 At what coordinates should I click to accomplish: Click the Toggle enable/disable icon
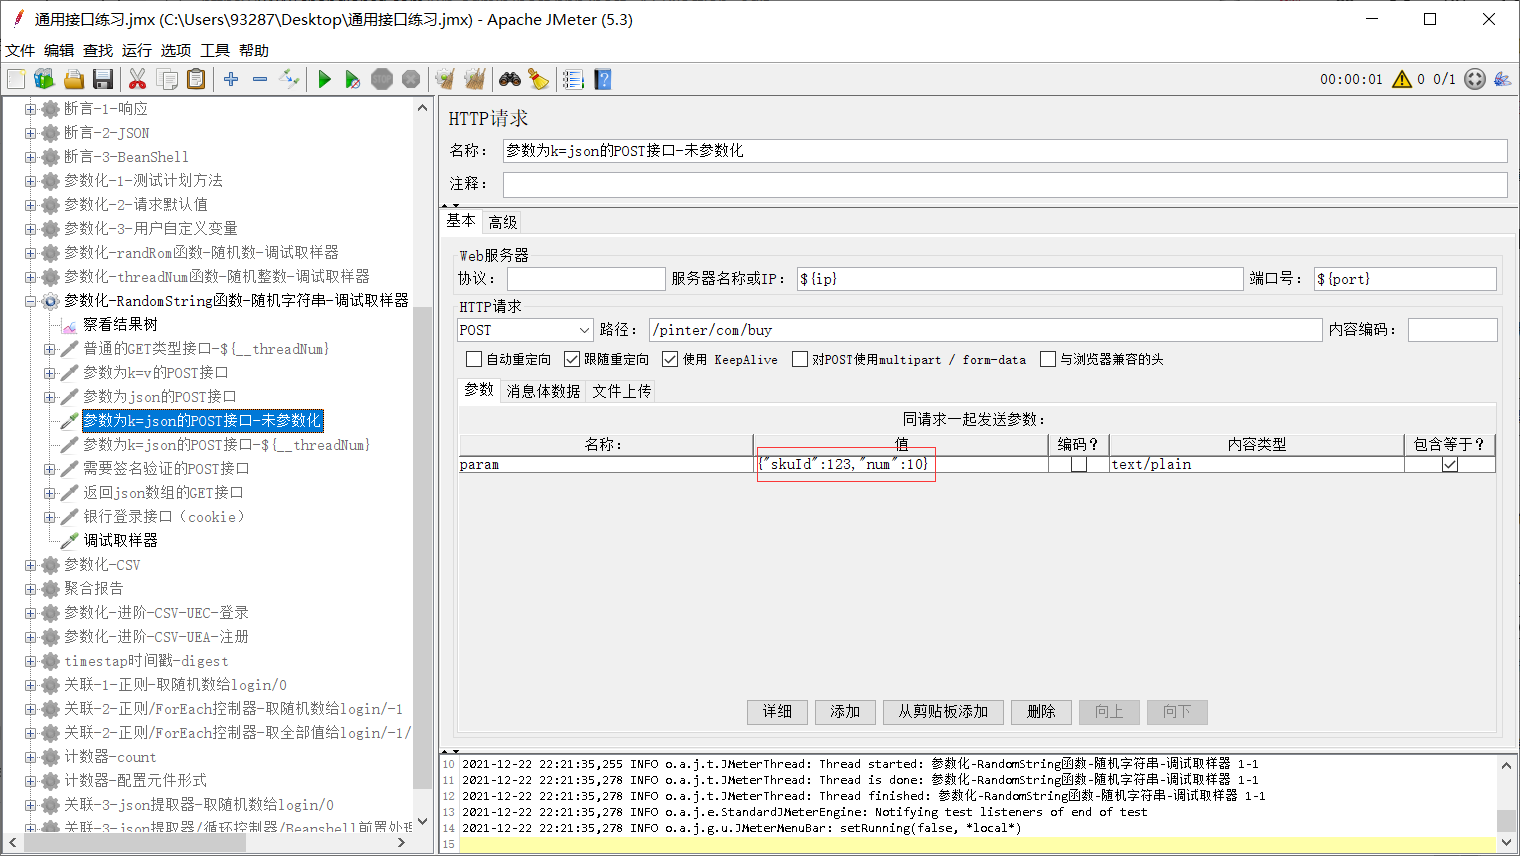(289, 79)
